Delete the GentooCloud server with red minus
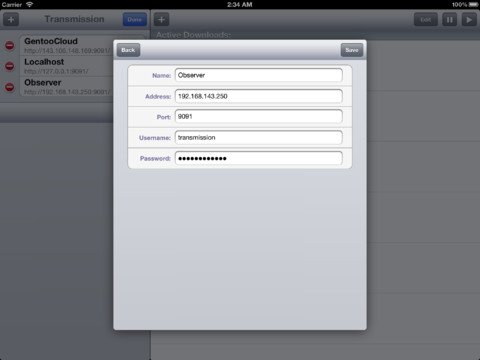The height and width of the screenshot is (360, 480). click(10, 45)
